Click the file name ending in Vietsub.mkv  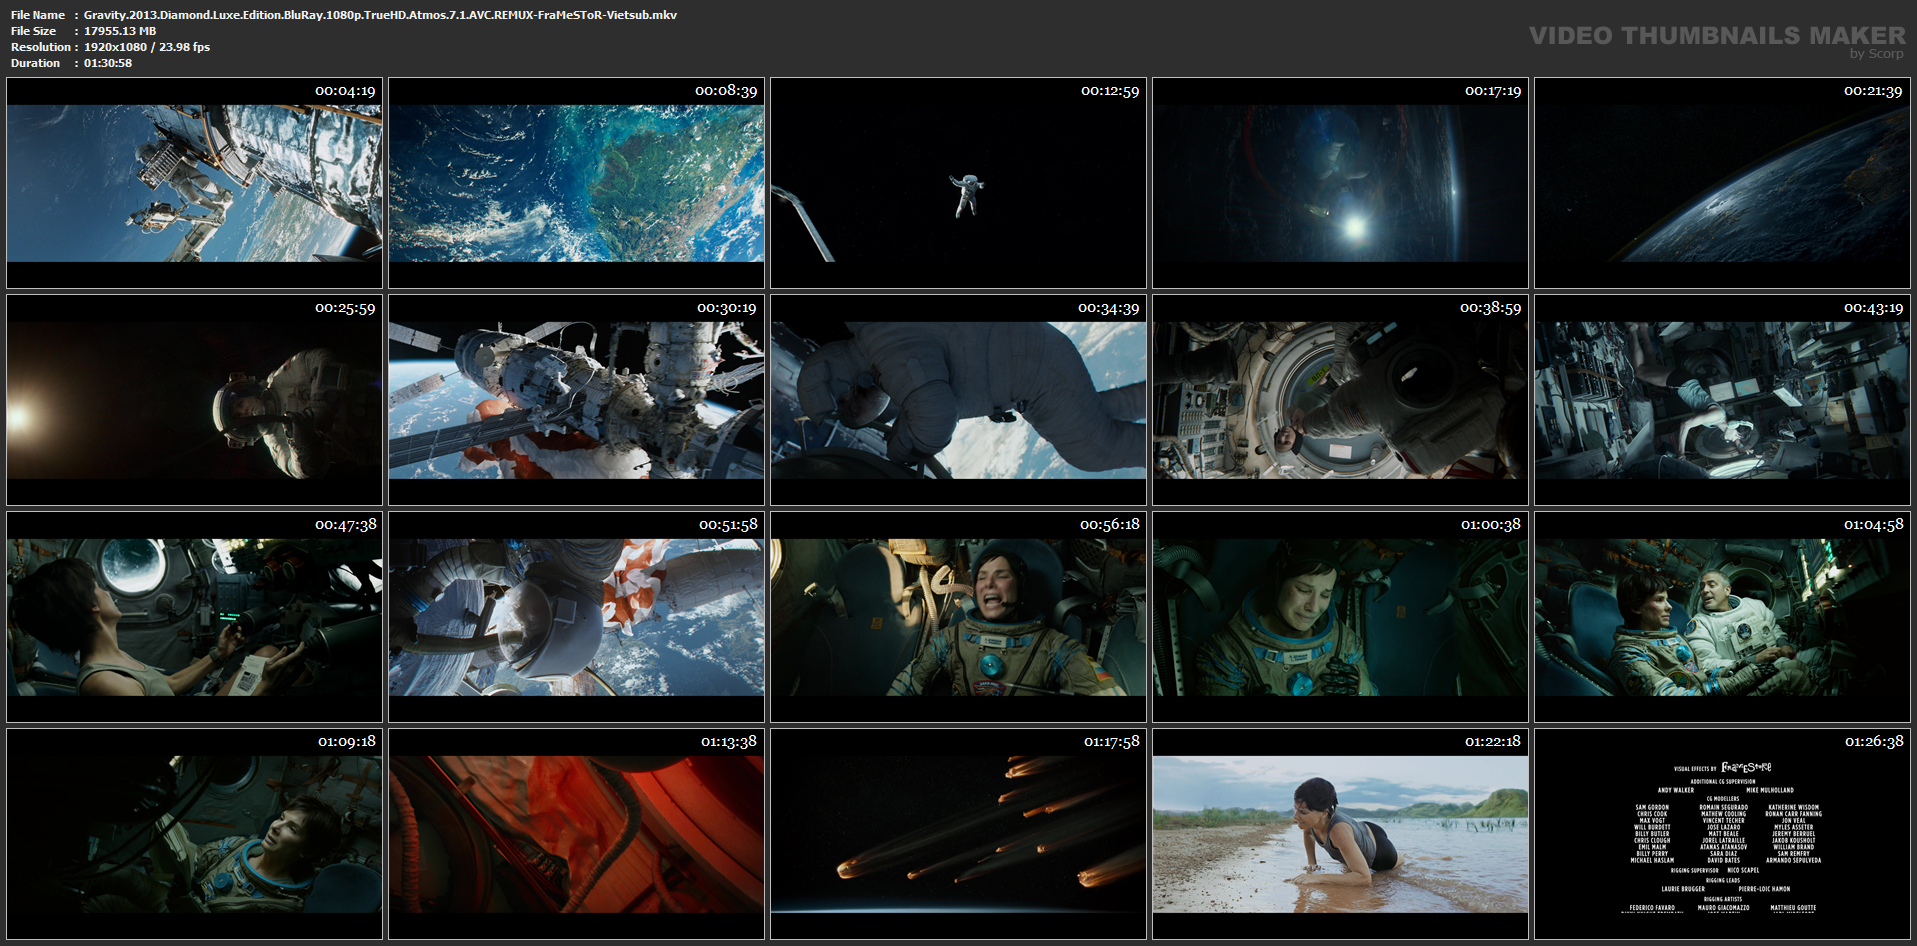point(380,15)
